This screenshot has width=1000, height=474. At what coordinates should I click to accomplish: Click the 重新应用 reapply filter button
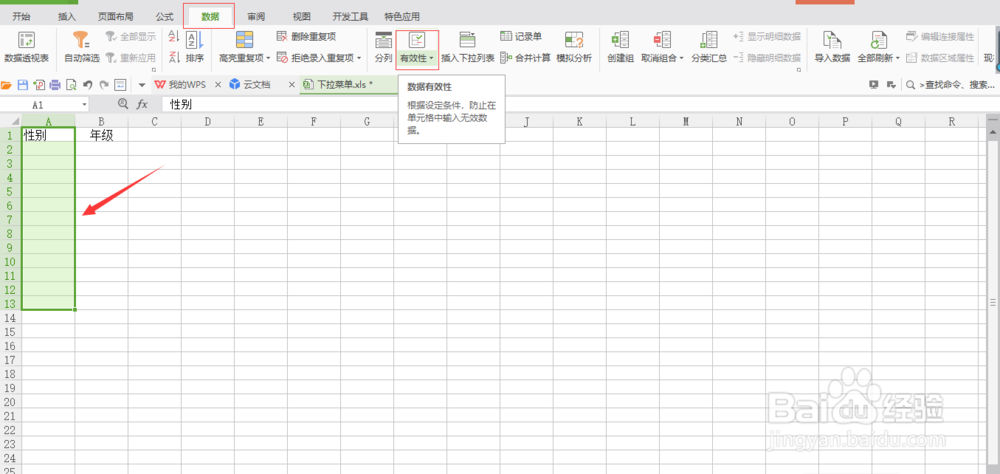coord(131,57)
